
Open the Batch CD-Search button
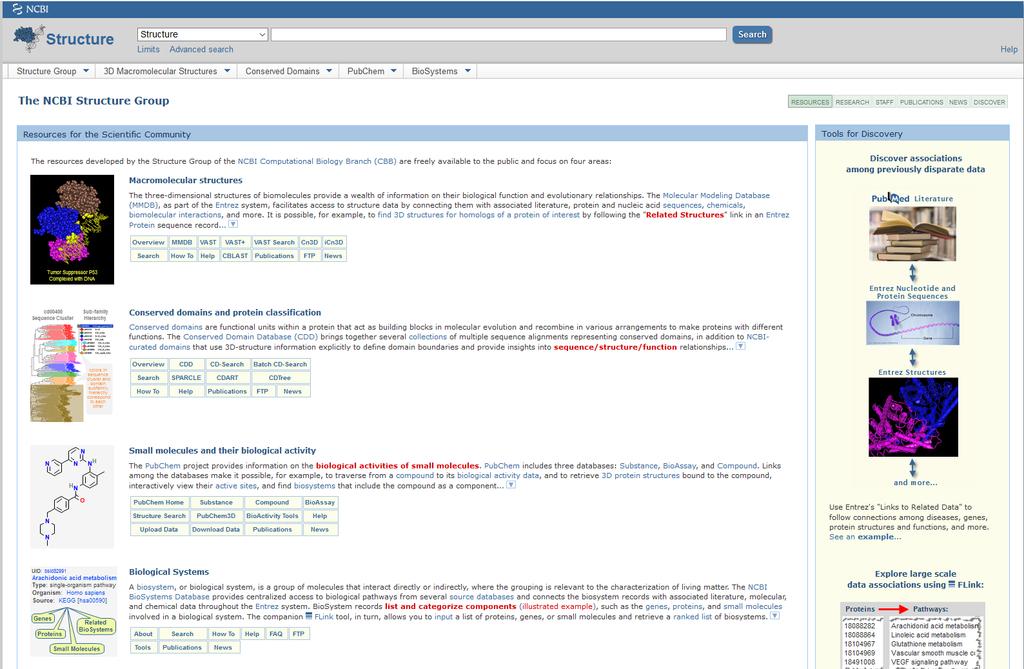(x=280, y=365)
